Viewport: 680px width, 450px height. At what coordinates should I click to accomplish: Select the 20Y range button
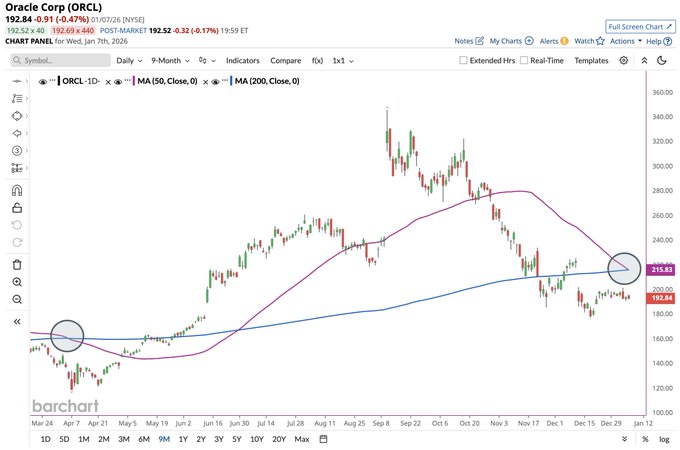click(x=279, y=439)
